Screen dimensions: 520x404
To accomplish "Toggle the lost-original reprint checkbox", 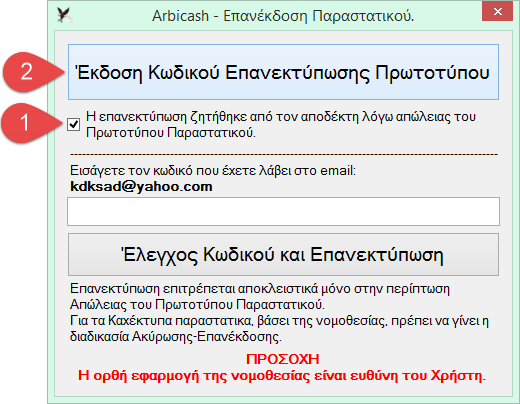I will point(73,125).
